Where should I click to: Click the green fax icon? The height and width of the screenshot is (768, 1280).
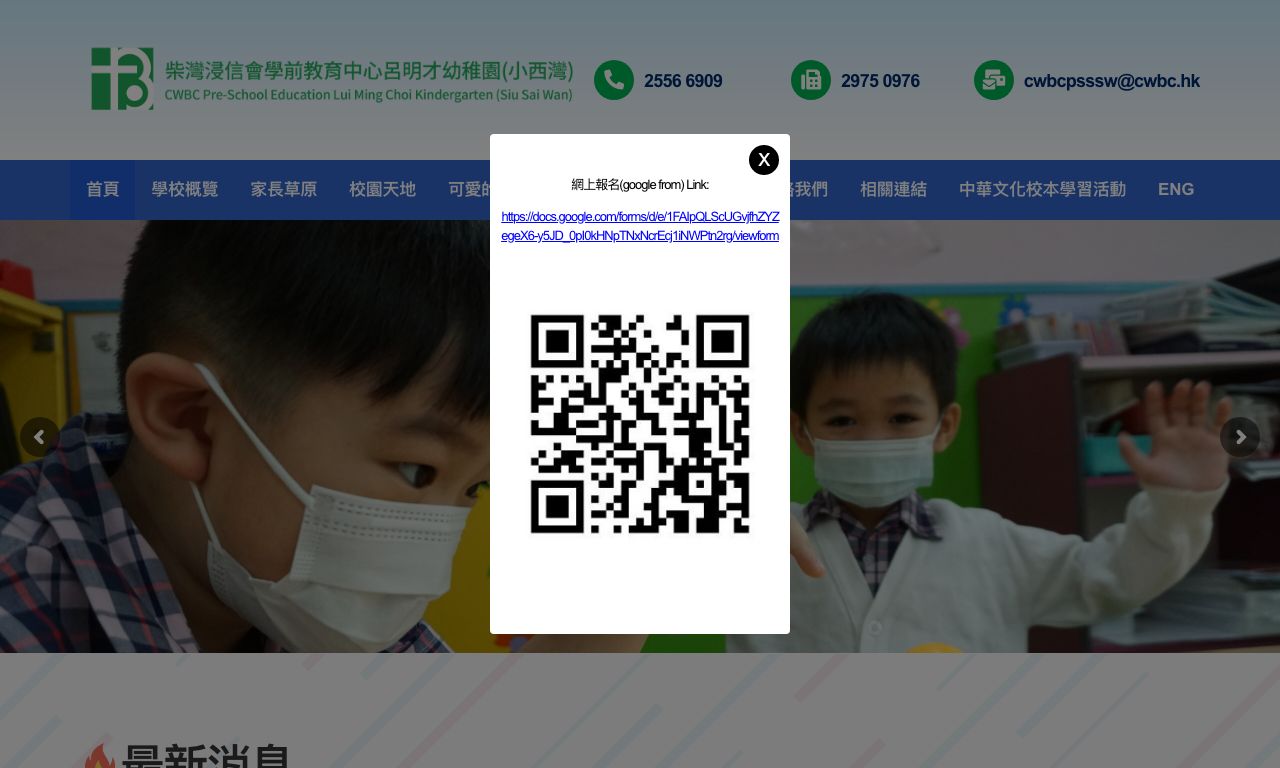[811, 81]
